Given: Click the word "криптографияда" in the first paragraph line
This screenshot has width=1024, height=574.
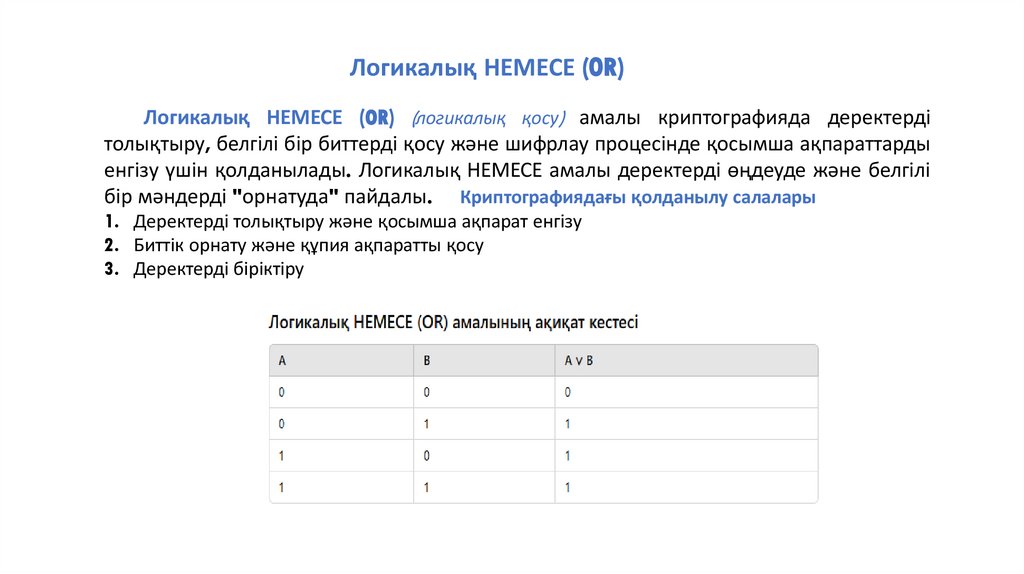Looking at the screenshot, I should pyautogui.click(x=733, y=118).
